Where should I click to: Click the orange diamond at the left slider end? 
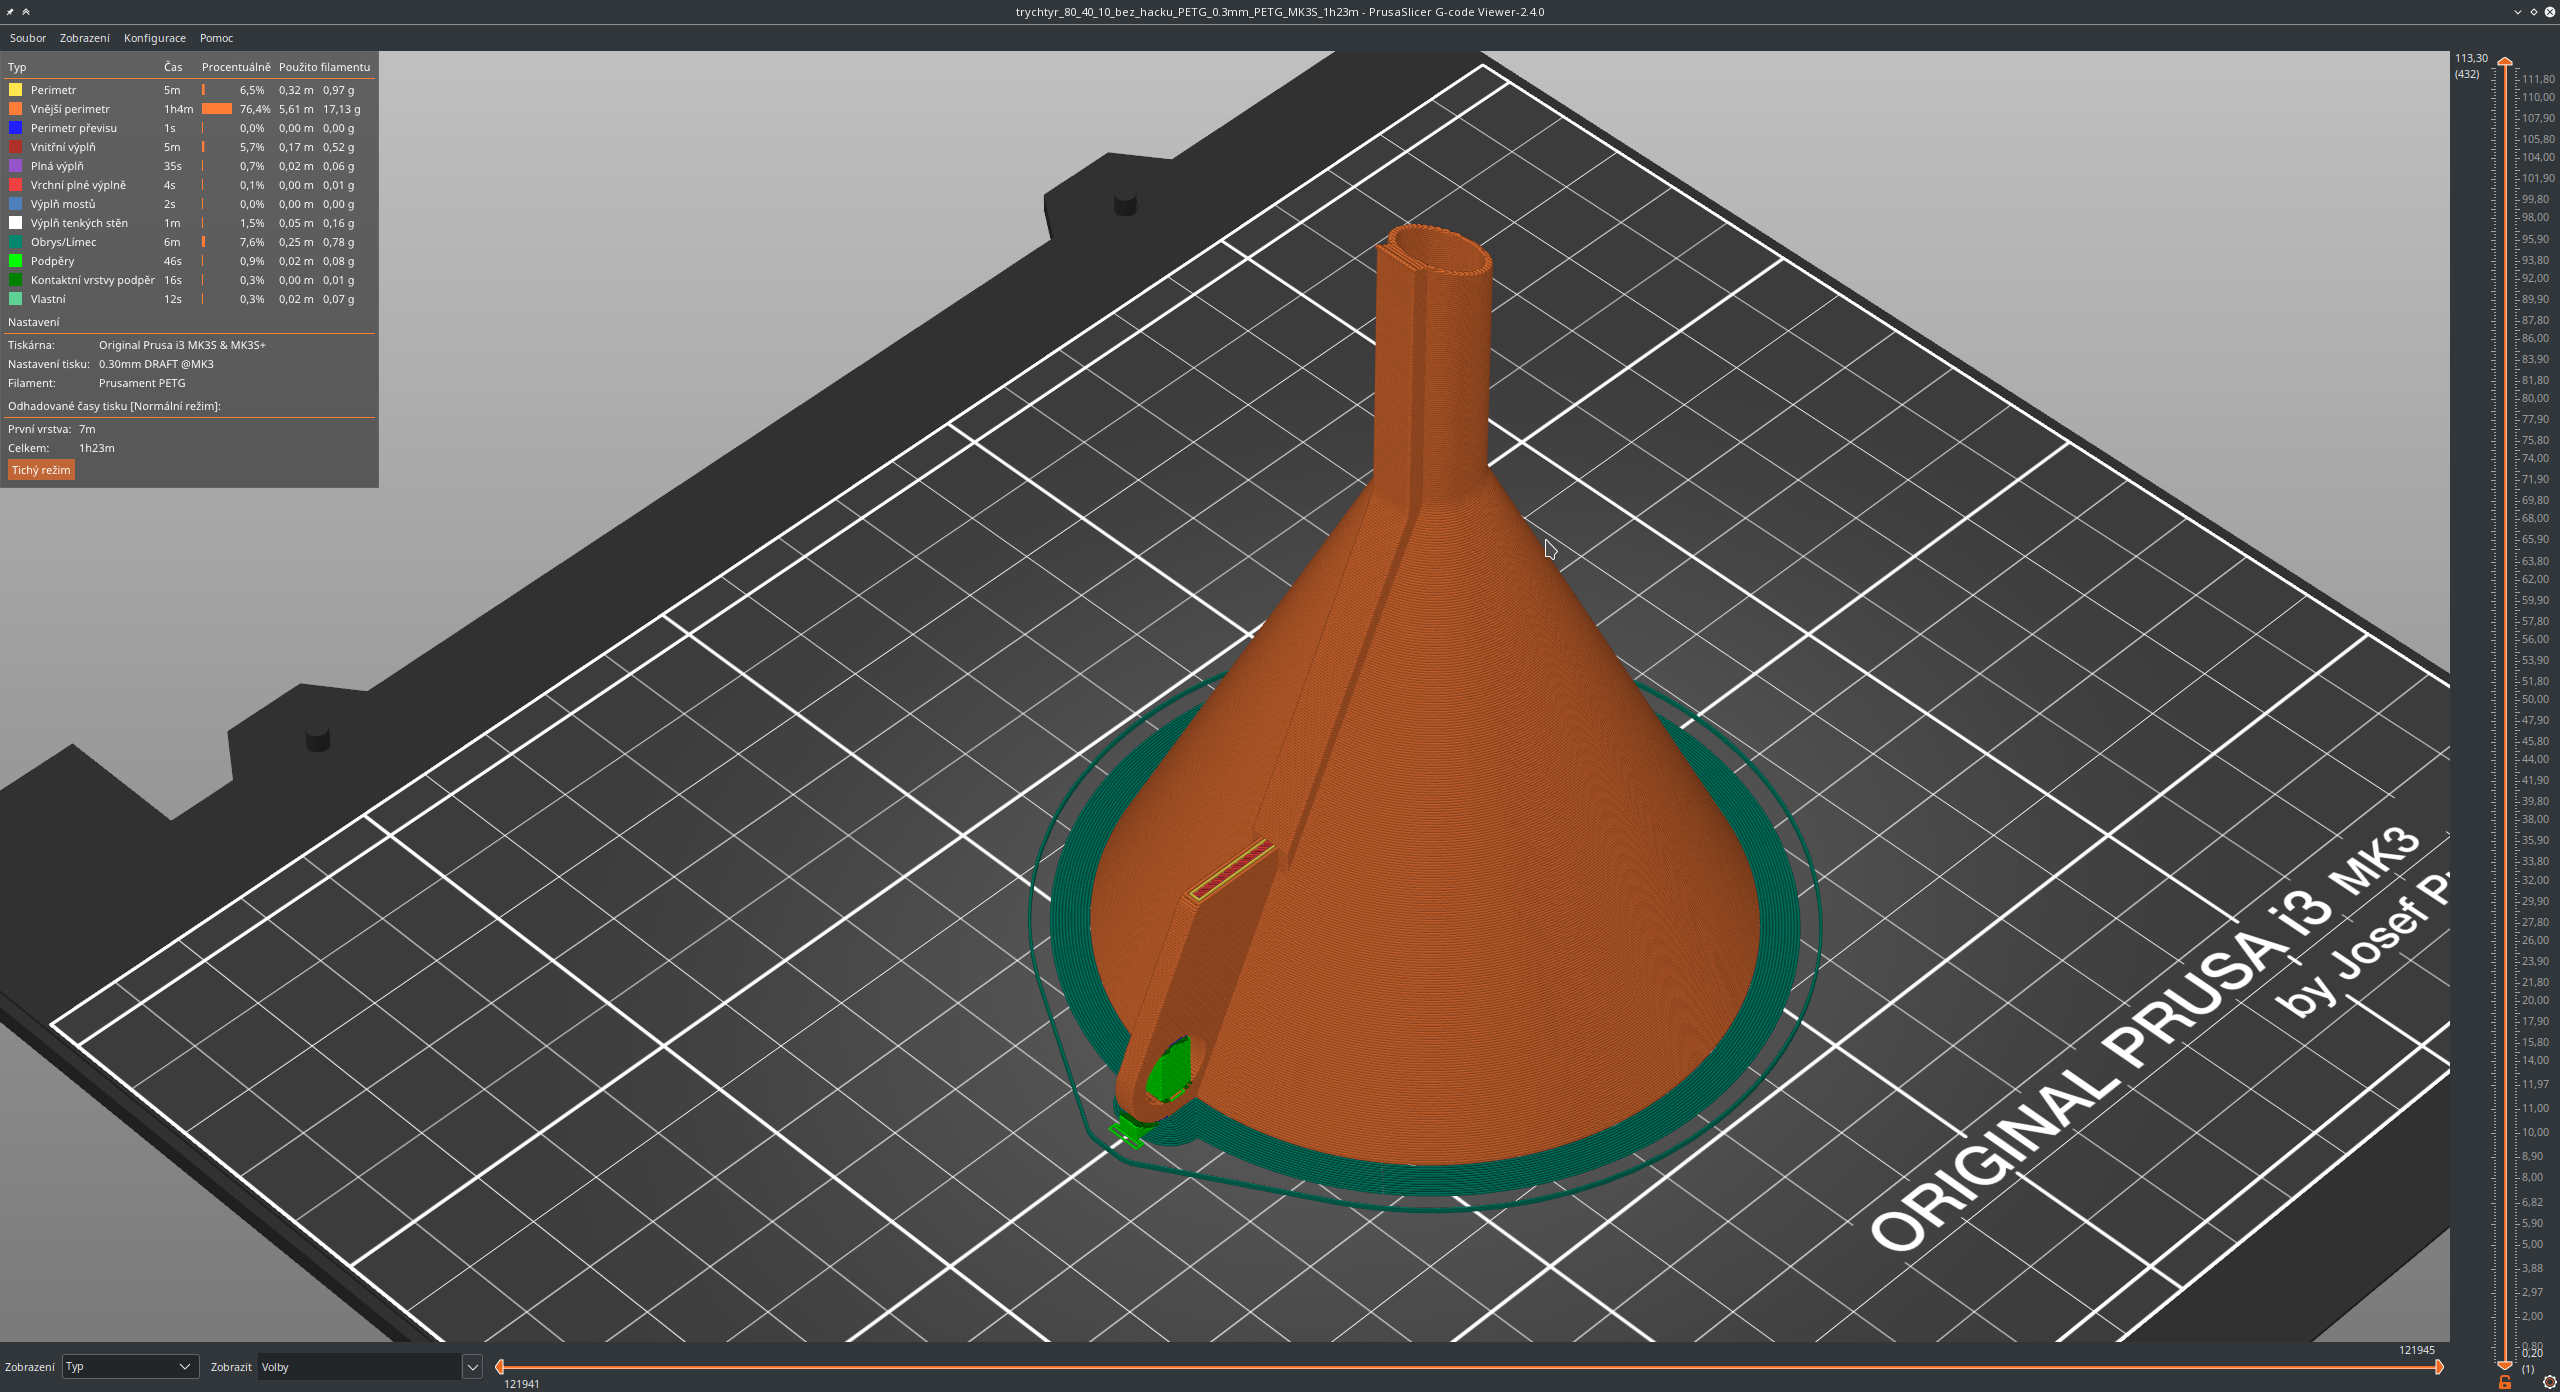[501, 1367]
